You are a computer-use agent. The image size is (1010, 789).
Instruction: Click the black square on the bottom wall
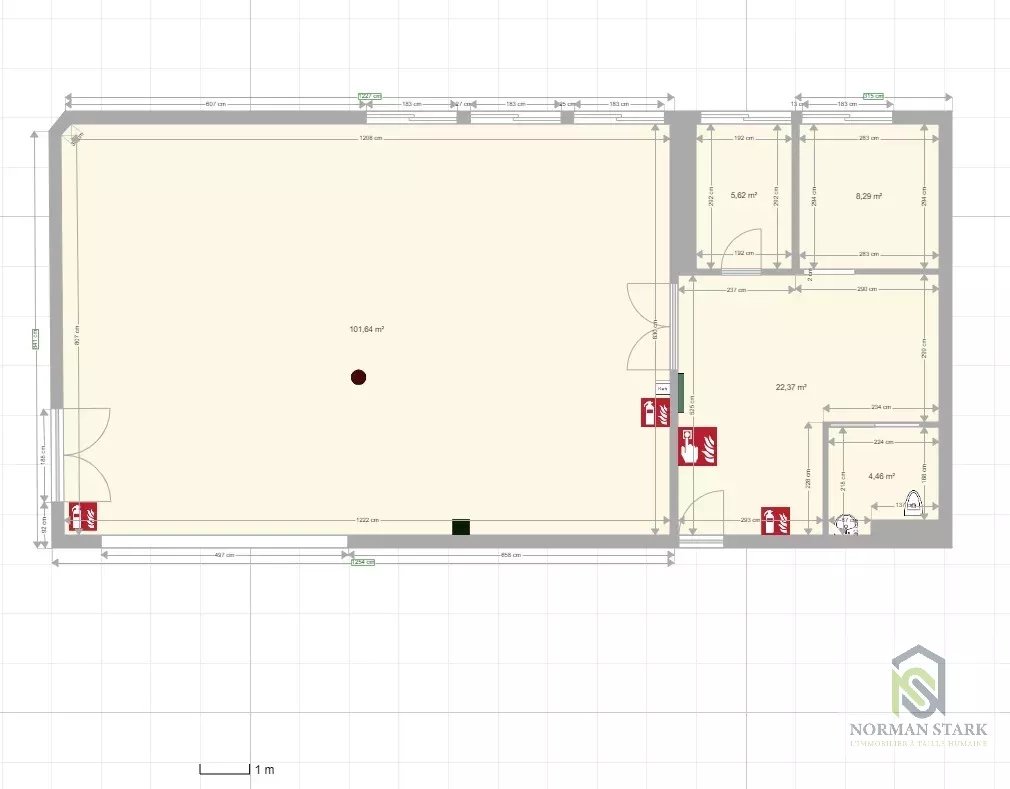tap(461, 527)
